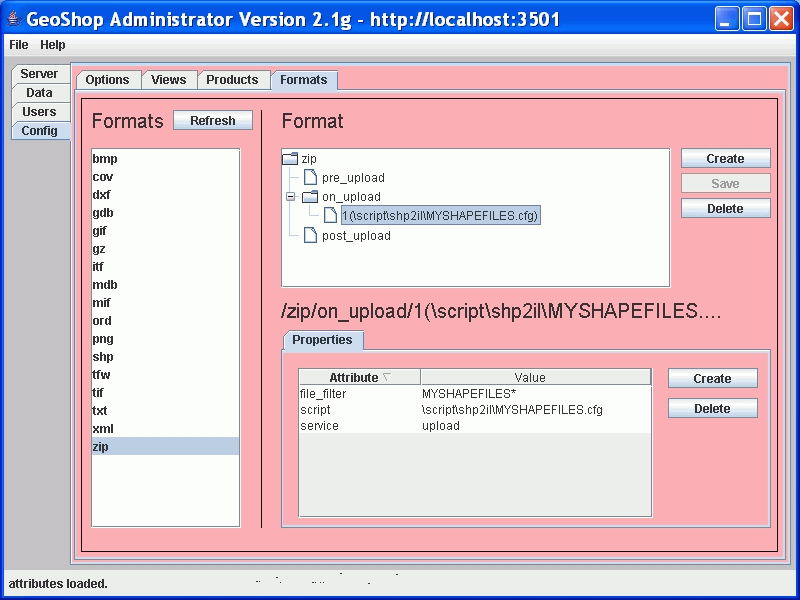Click the MYSHAPEFILES.cfg document icon in tree
Viewport: 800px width, 600px height.
[331, 215]
